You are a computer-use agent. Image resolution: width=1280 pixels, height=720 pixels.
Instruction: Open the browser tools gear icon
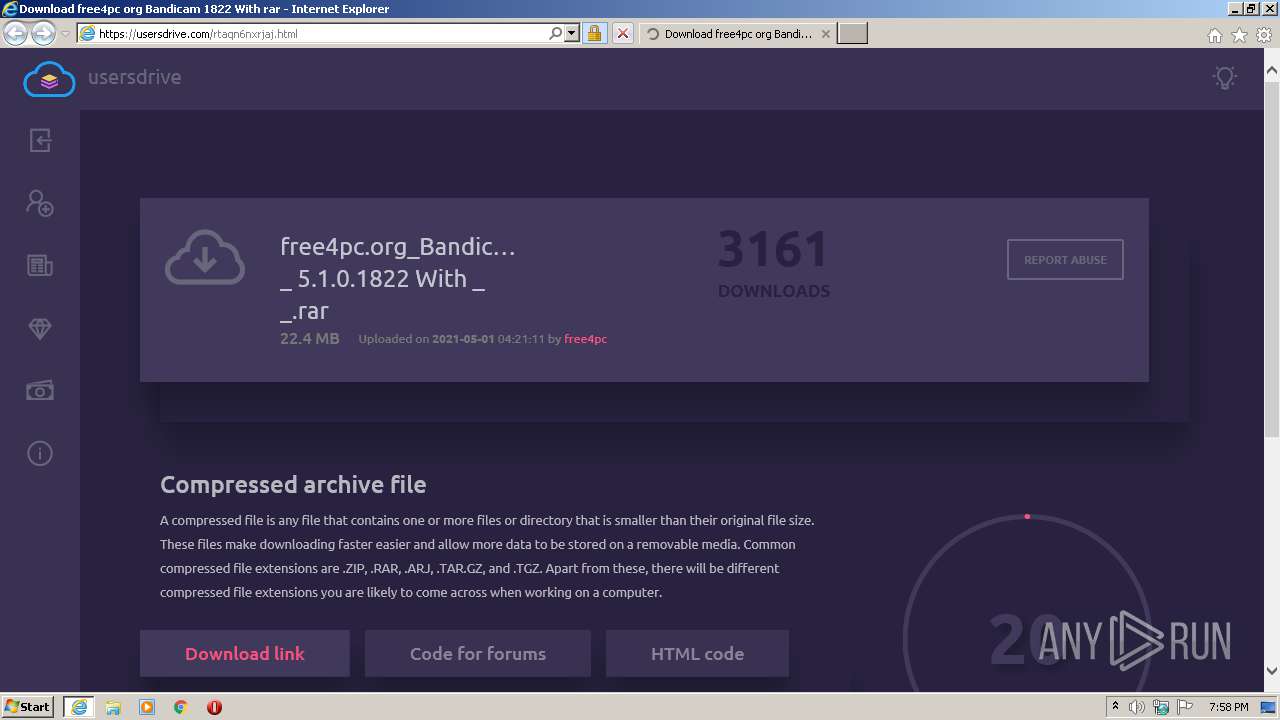coord(1263,35)
